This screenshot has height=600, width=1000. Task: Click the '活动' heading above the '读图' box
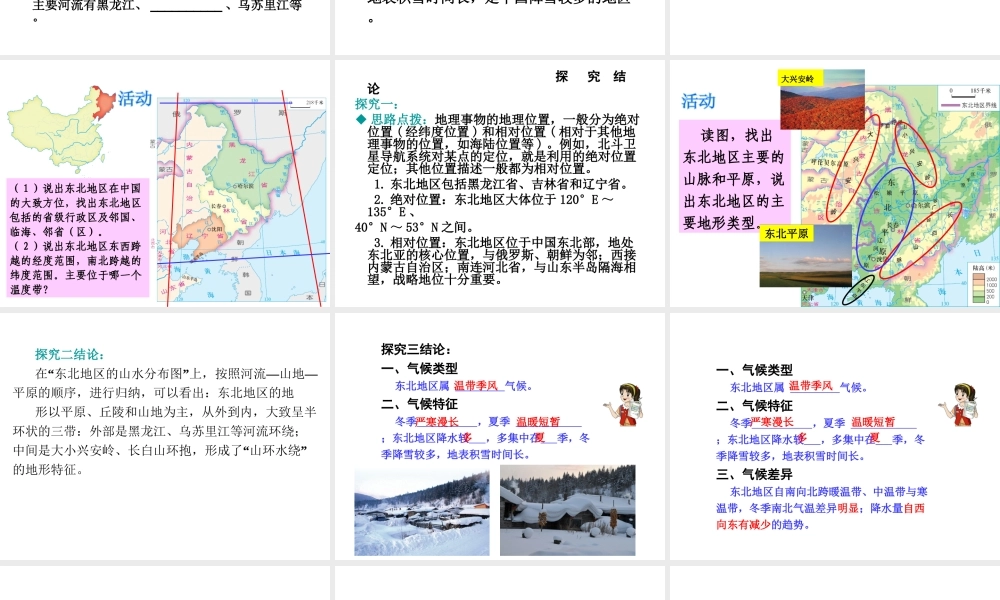click(x=698, y=101)
